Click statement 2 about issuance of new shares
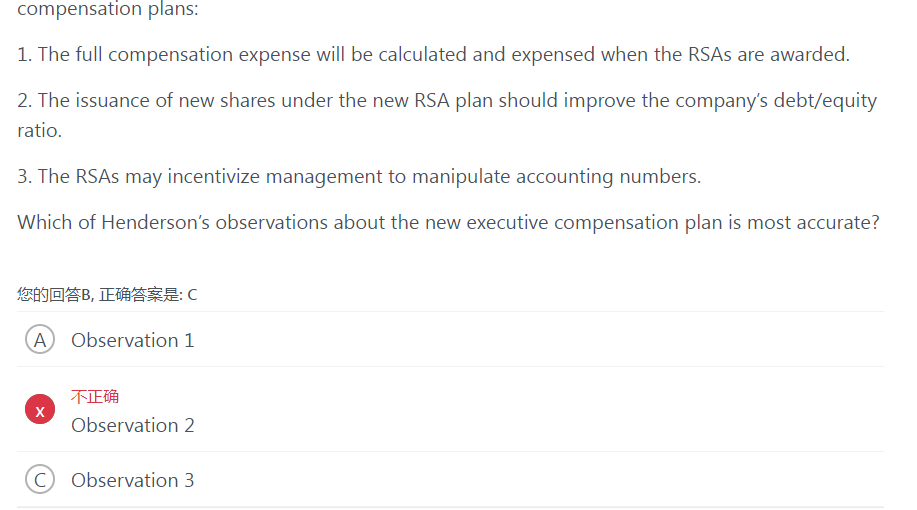917x510 pixels. tap(447, 115)
